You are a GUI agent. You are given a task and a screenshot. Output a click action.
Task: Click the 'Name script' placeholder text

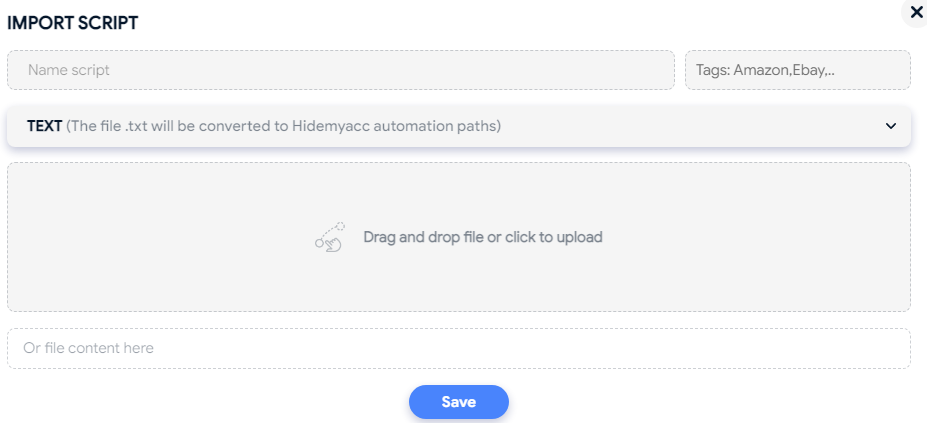point(69,70)
